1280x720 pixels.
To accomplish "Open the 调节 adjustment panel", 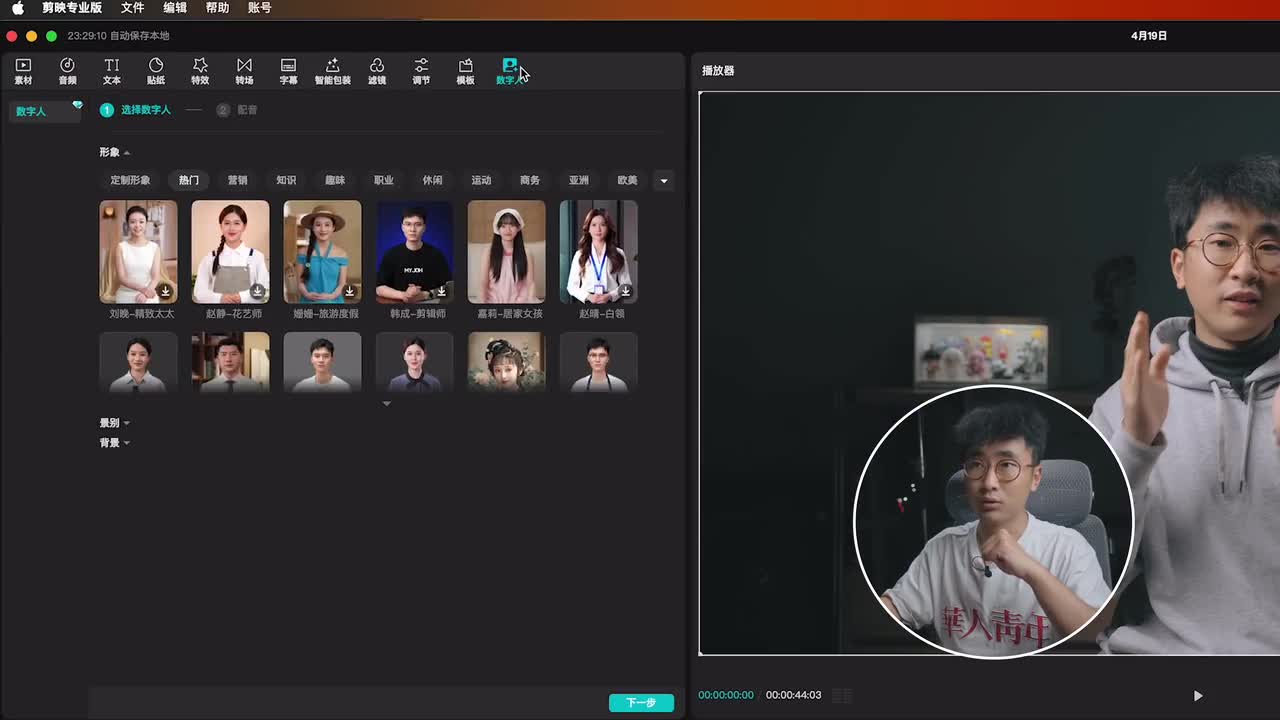I will [421, 71].
